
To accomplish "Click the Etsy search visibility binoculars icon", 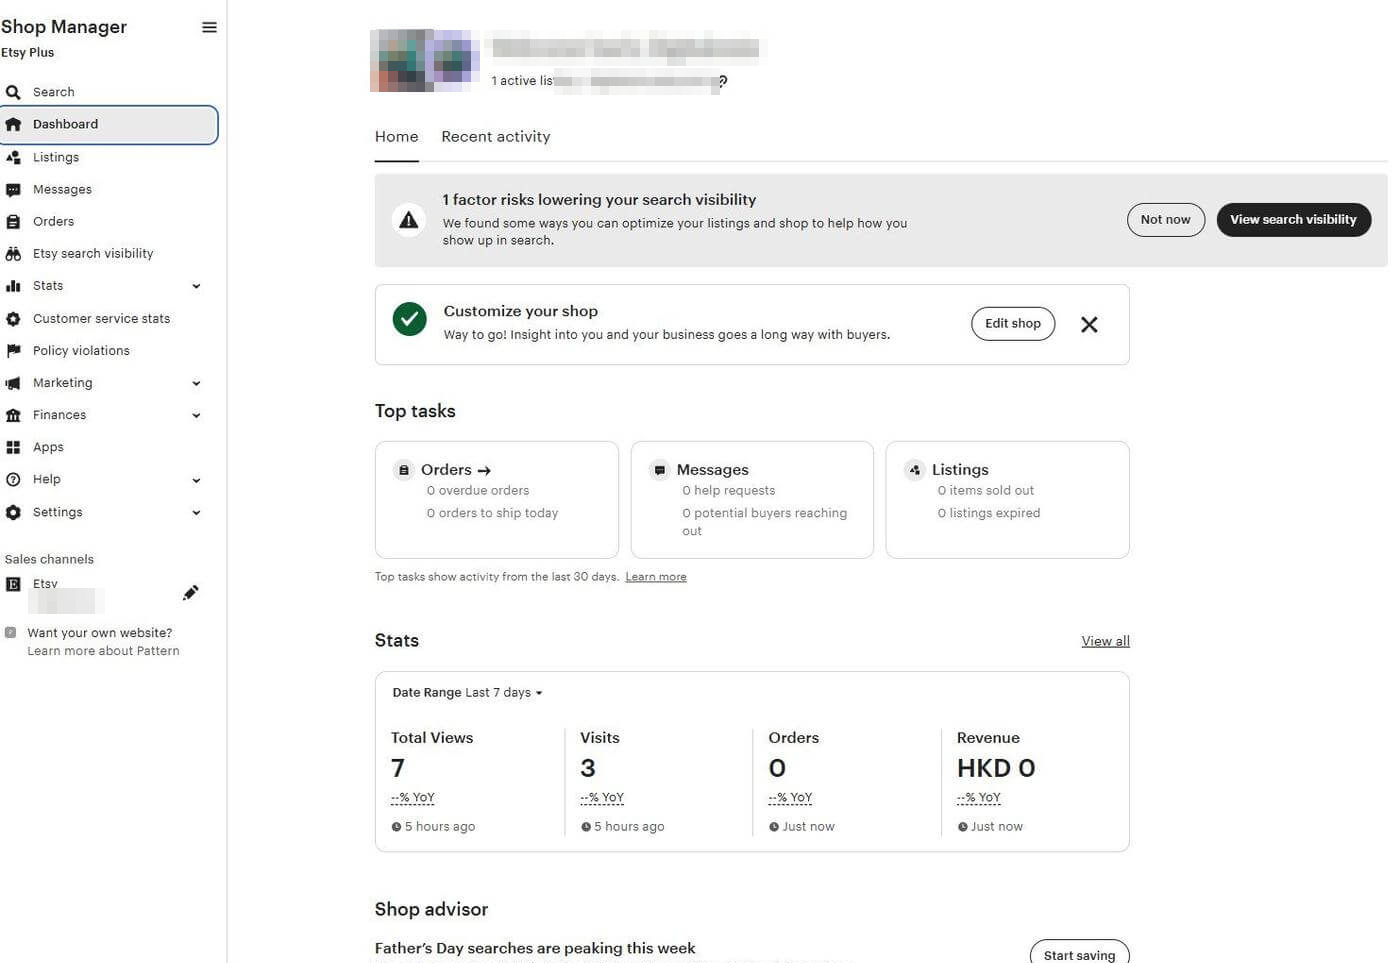I will click(x=13, y=253).
